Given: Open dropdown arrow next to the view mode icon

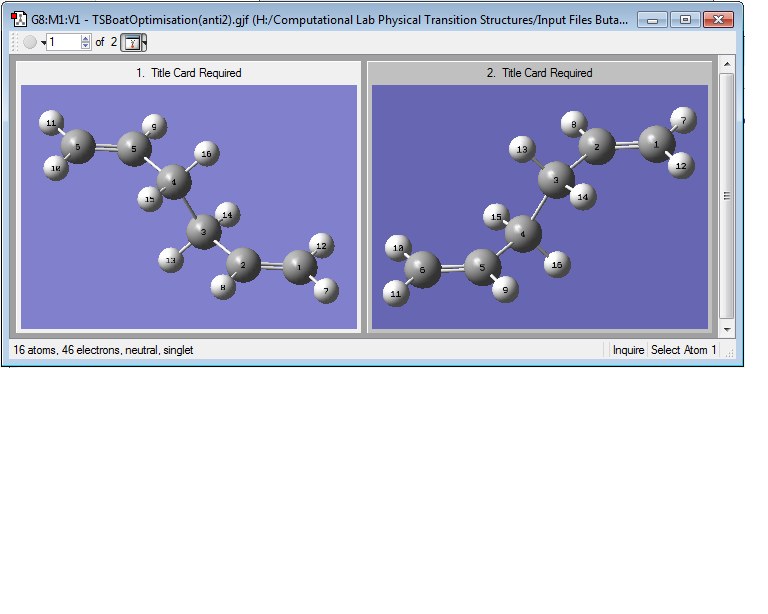Looking at the screenshot, I should (x=144, y=43).
